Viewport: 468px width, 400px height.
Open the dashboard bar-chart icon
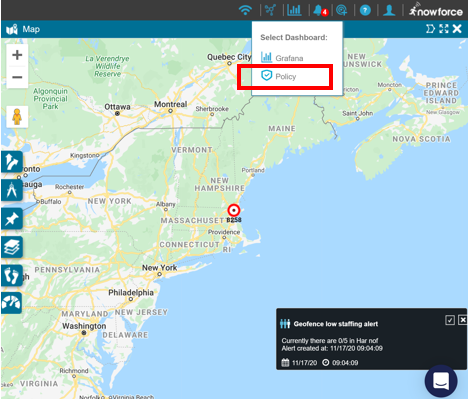[294, 10]
